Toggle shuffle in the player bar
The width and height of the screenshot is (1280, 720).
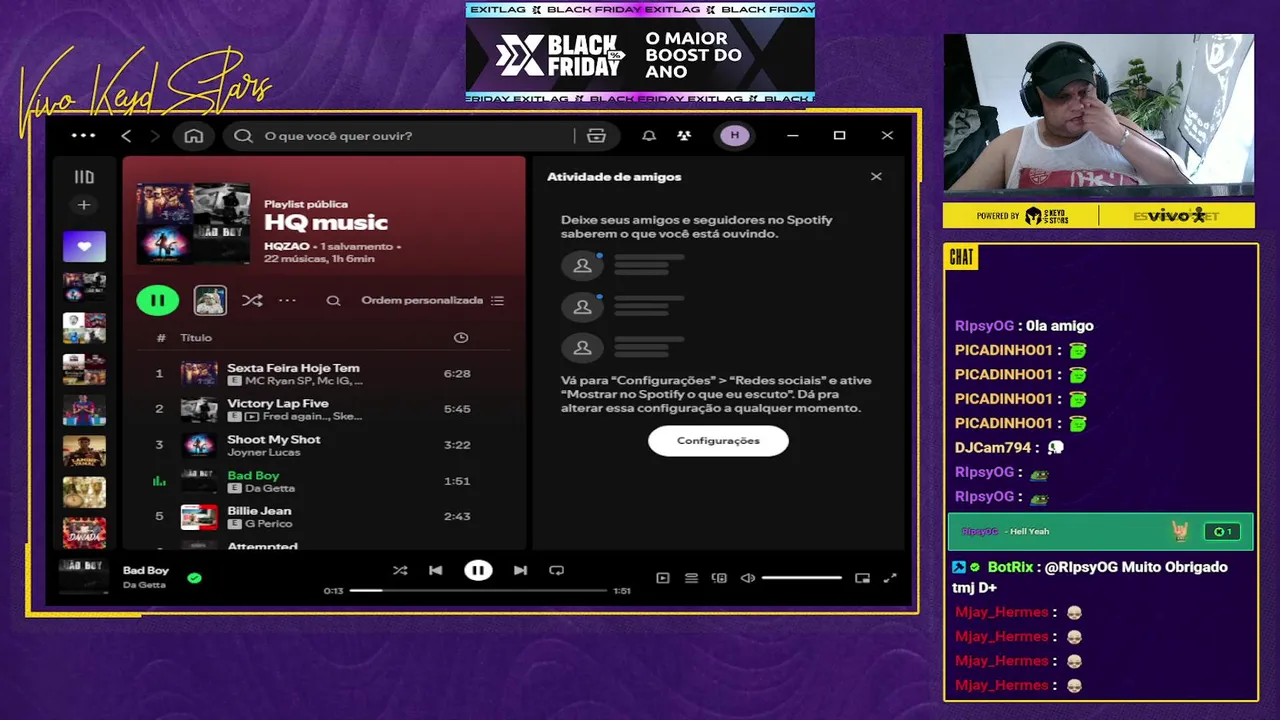tap(400, 570)
